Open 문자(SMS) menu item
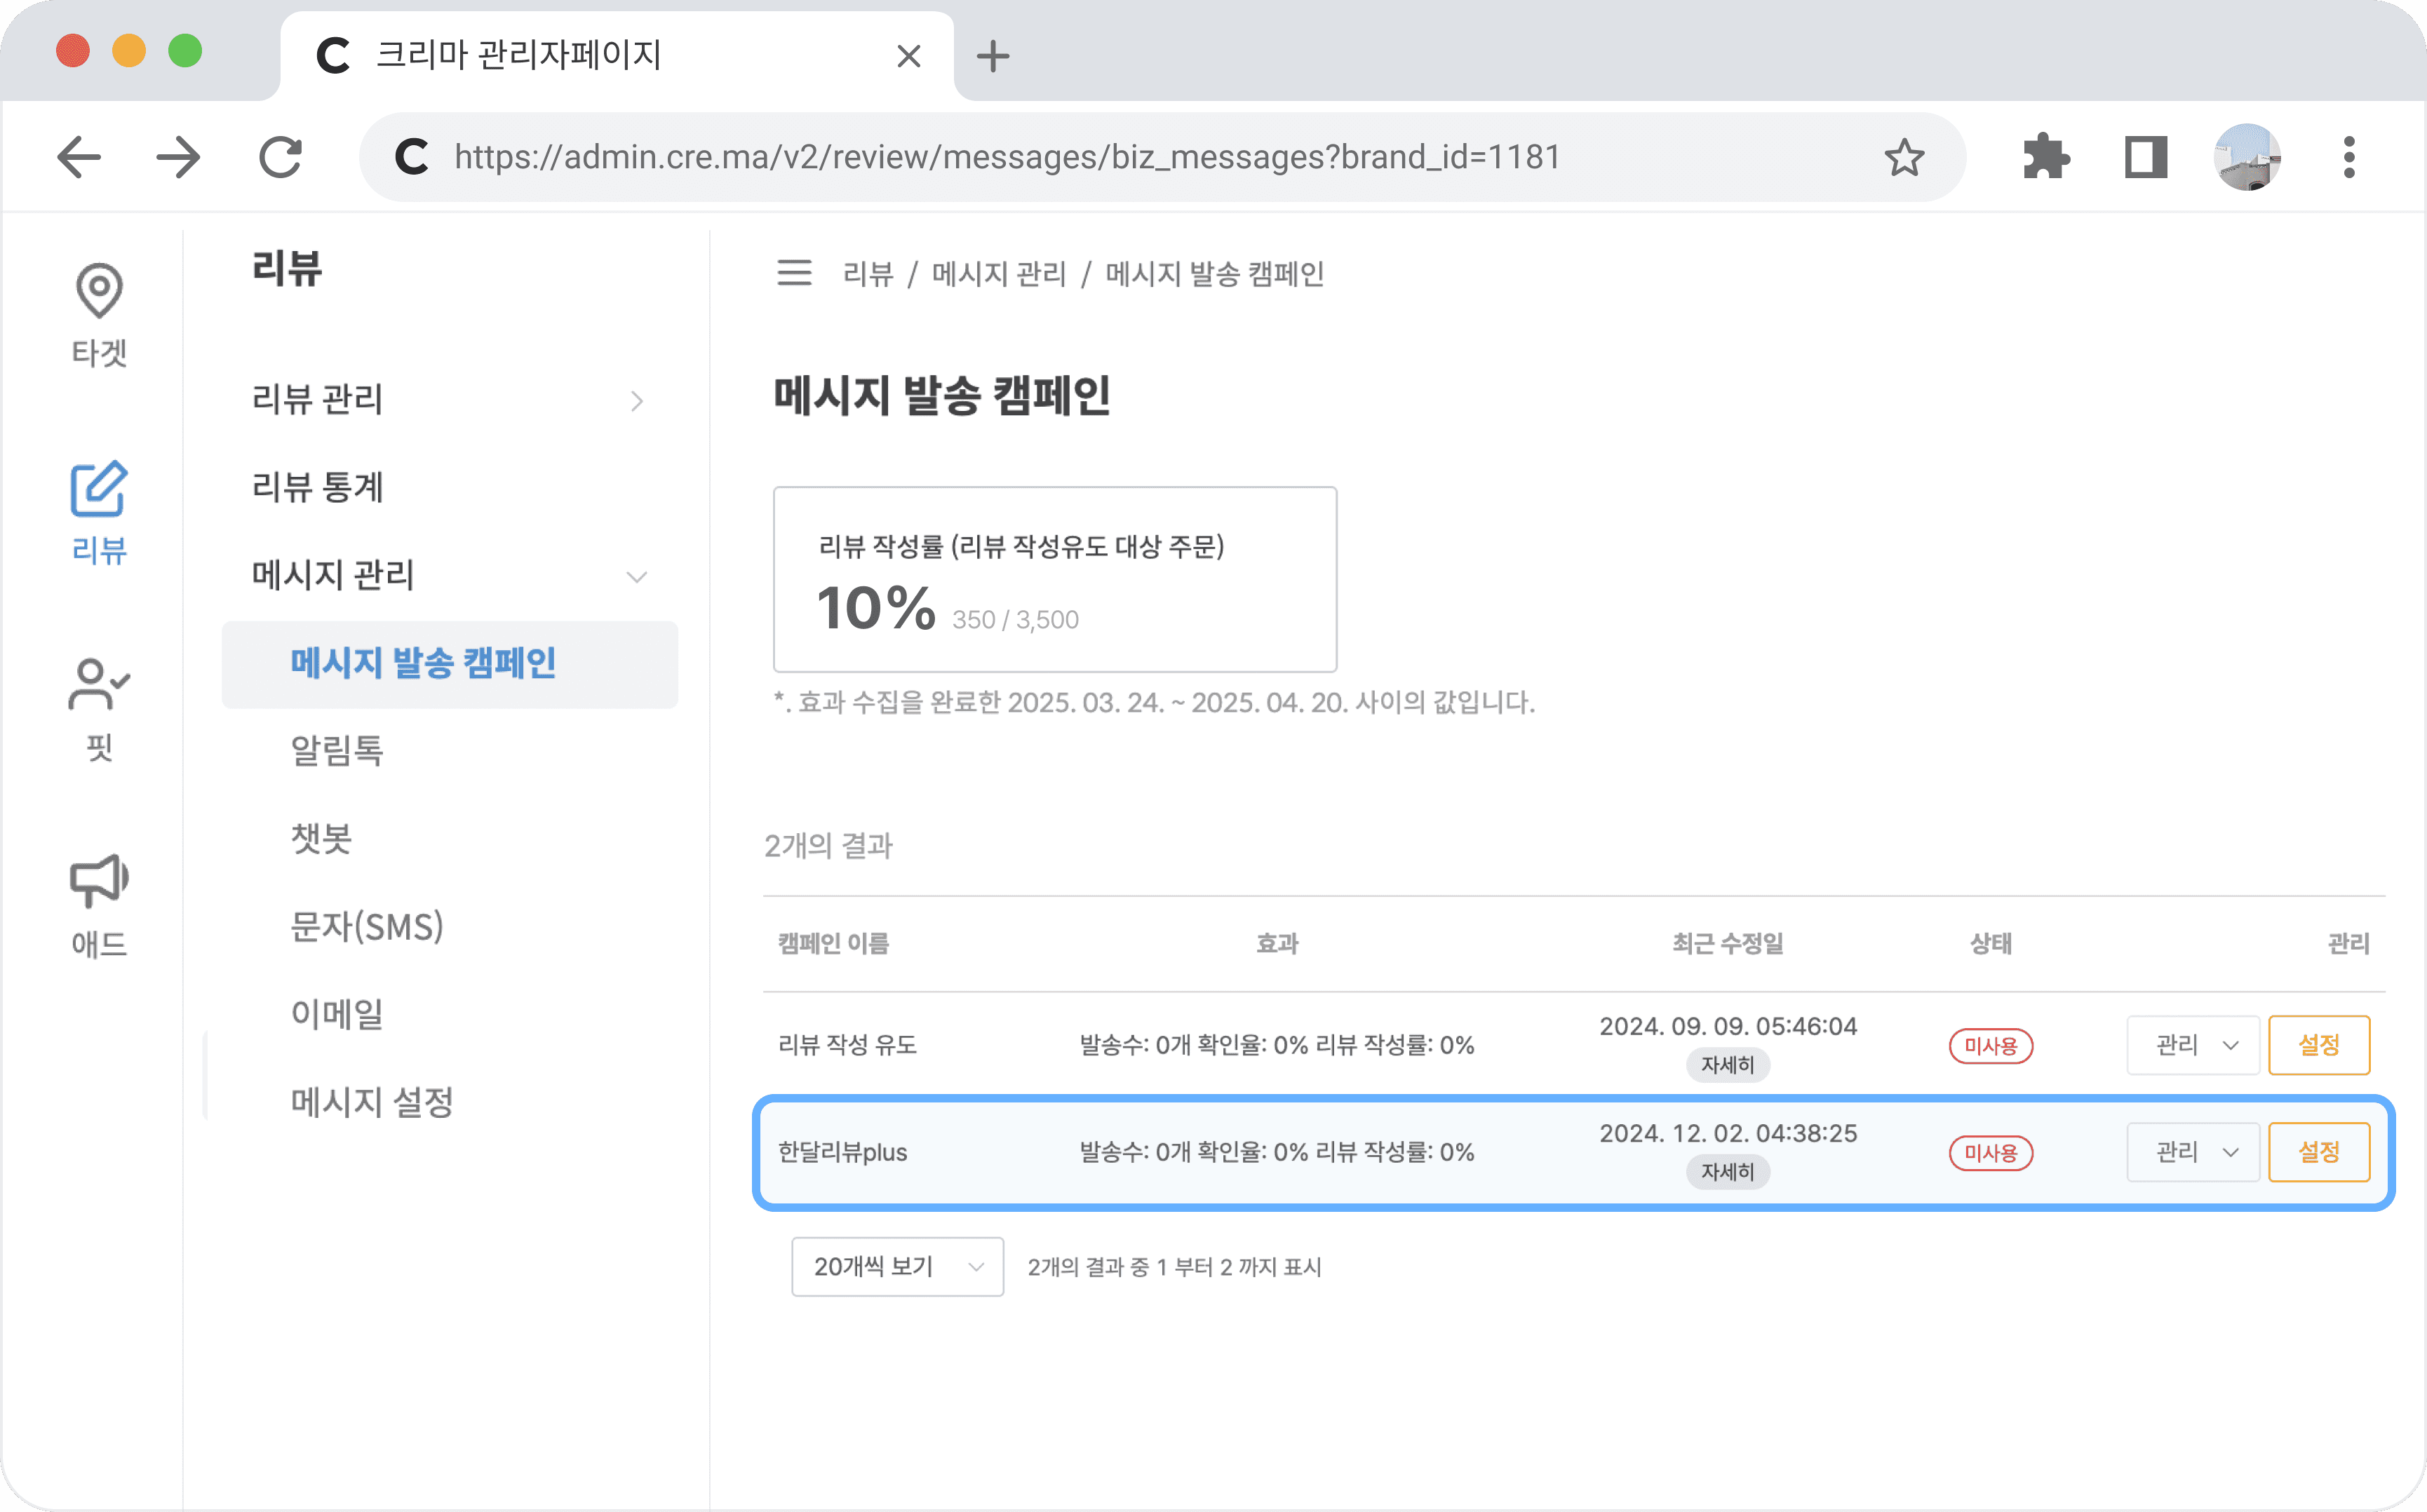Image resolution: width=2427 pixels, height=1512 pixels. tap(366, 926)
